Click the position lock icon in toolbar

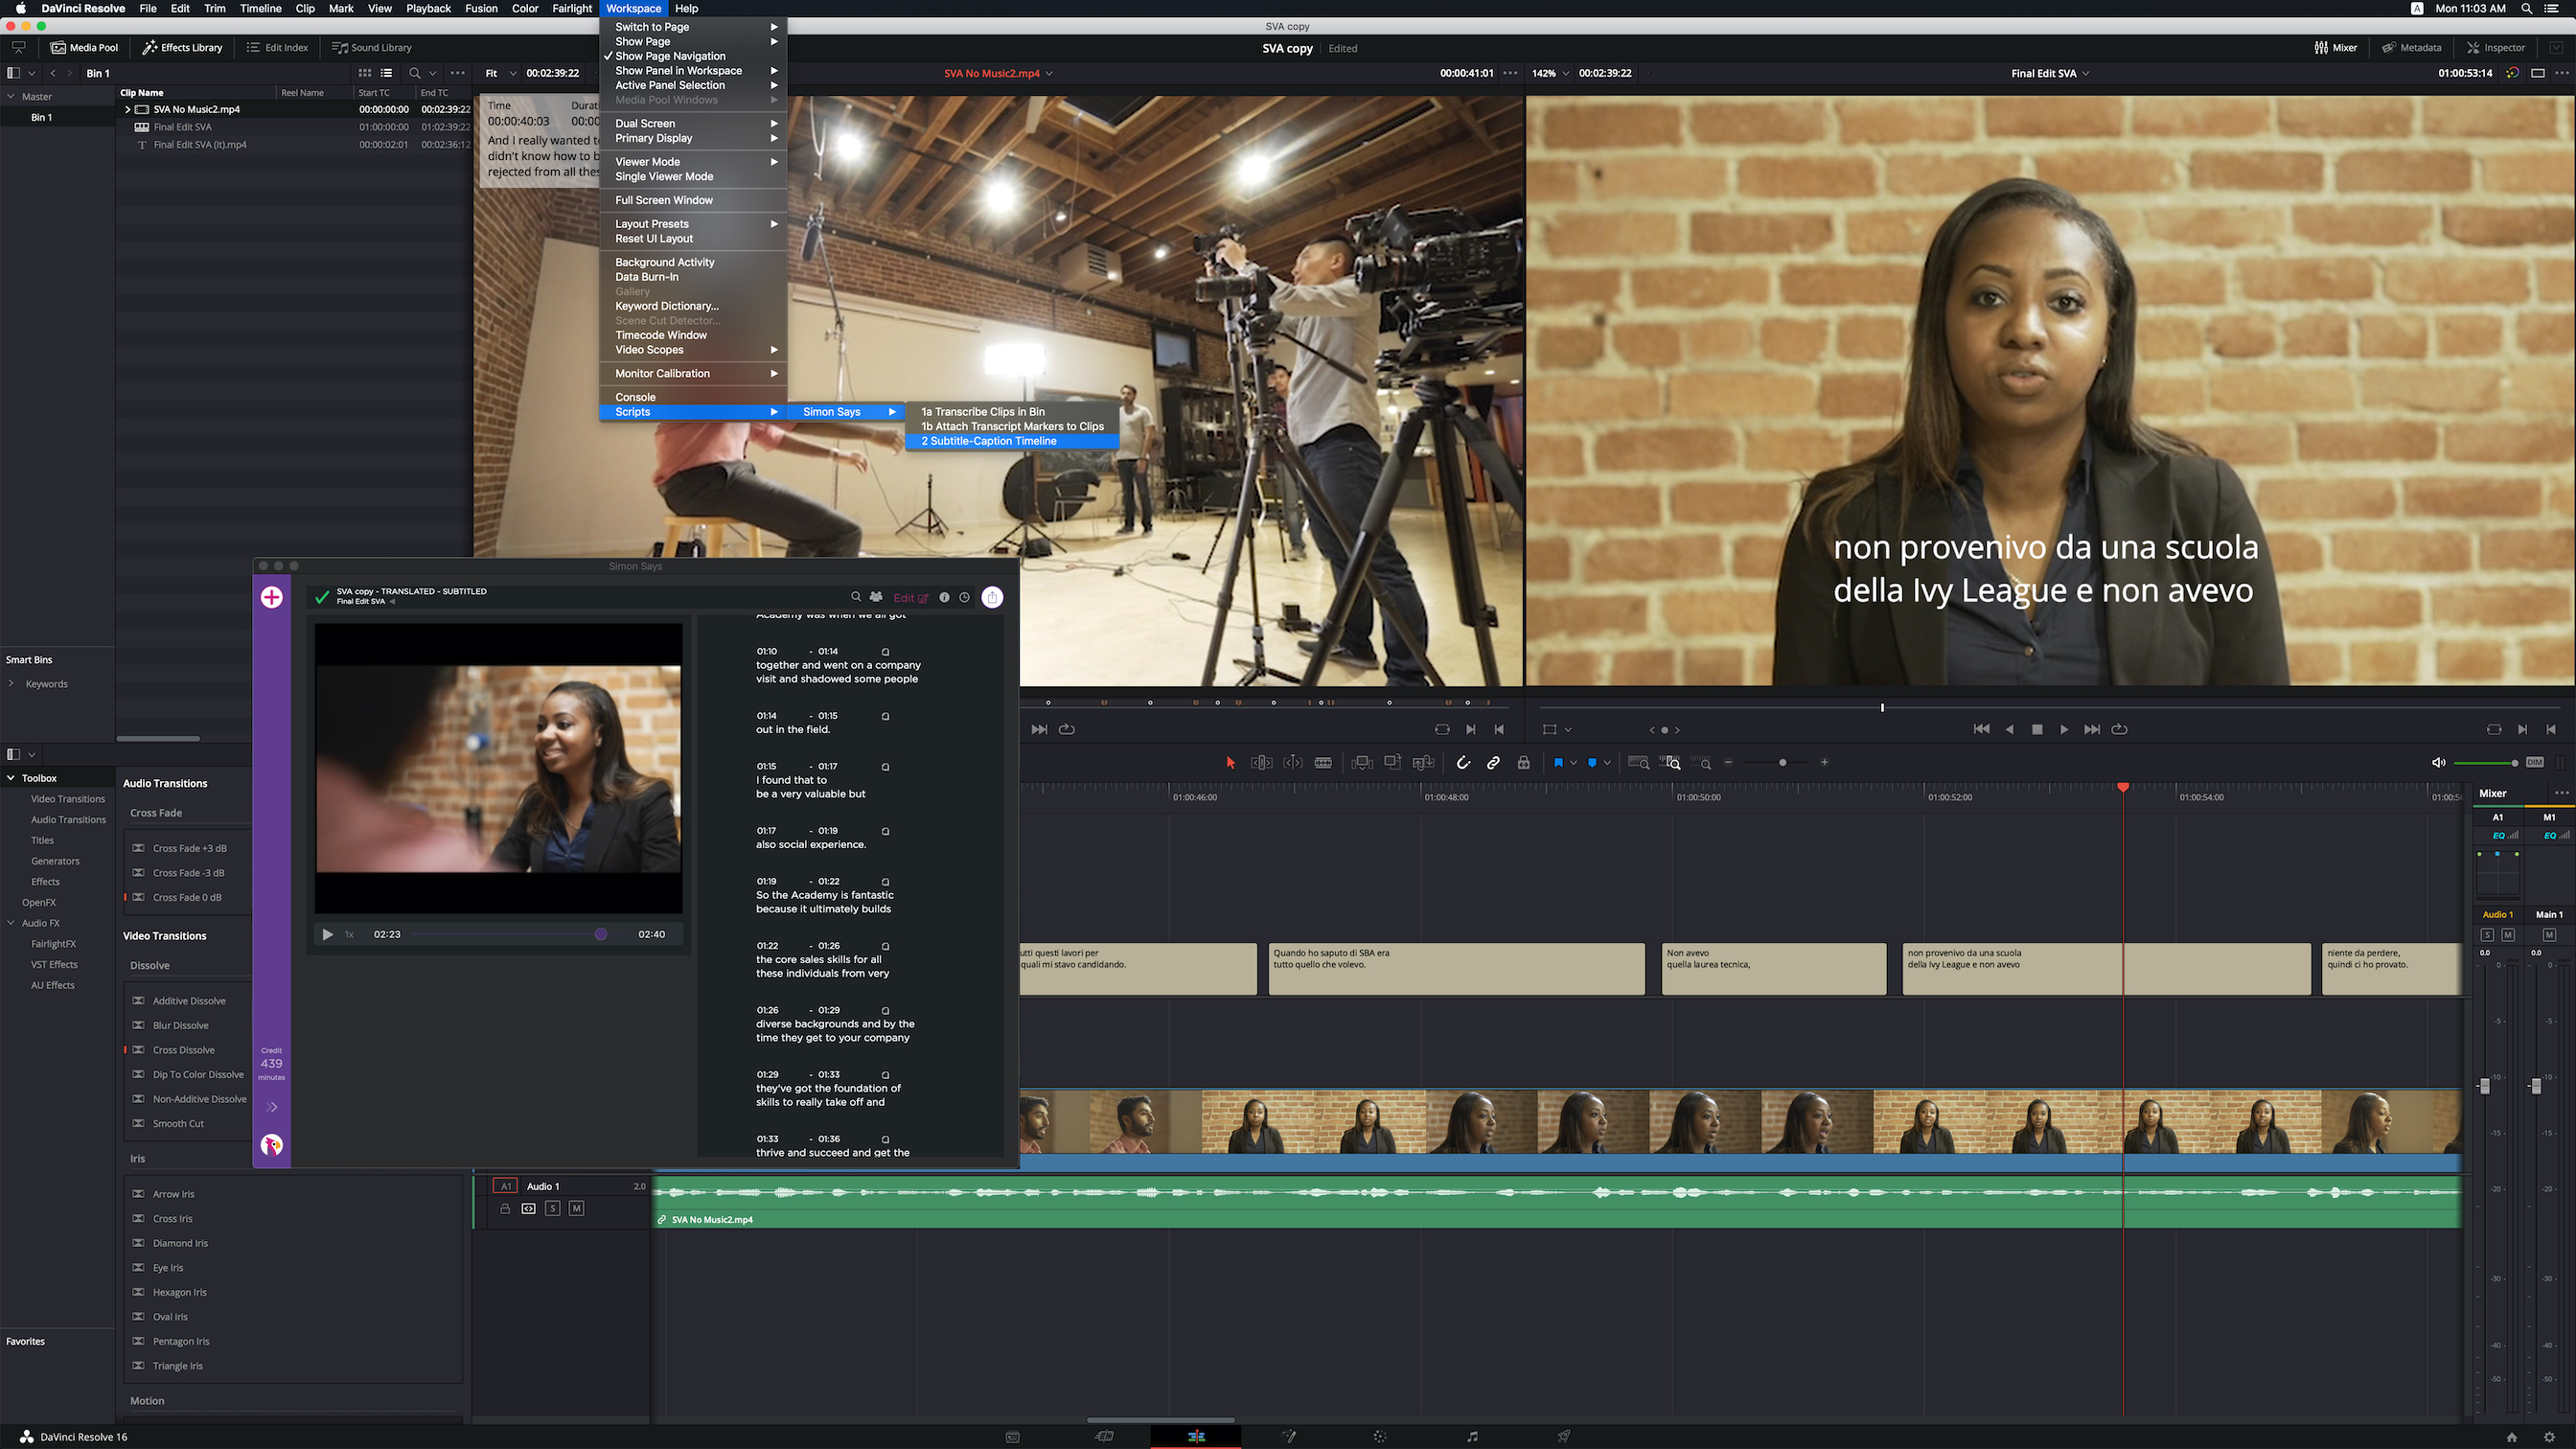pos(1523,762)
